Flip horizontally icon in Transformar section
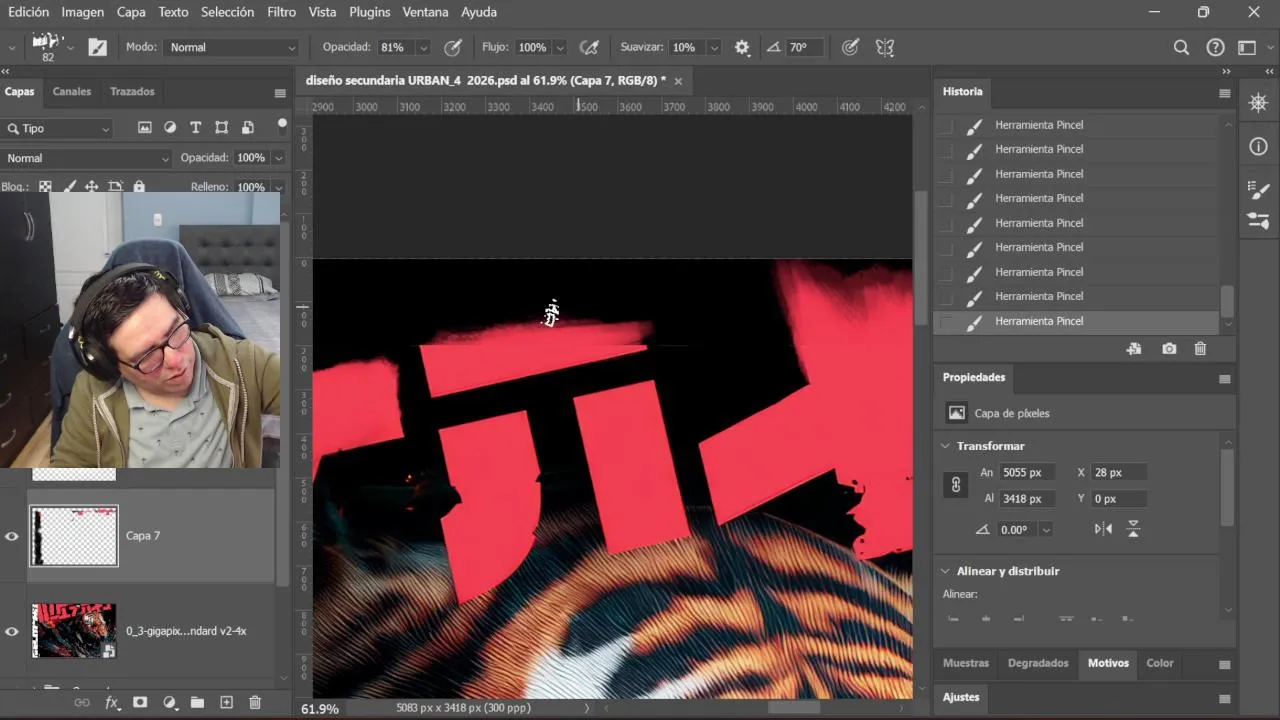This screenshot has width=1280, height=720. point(1103,529)
